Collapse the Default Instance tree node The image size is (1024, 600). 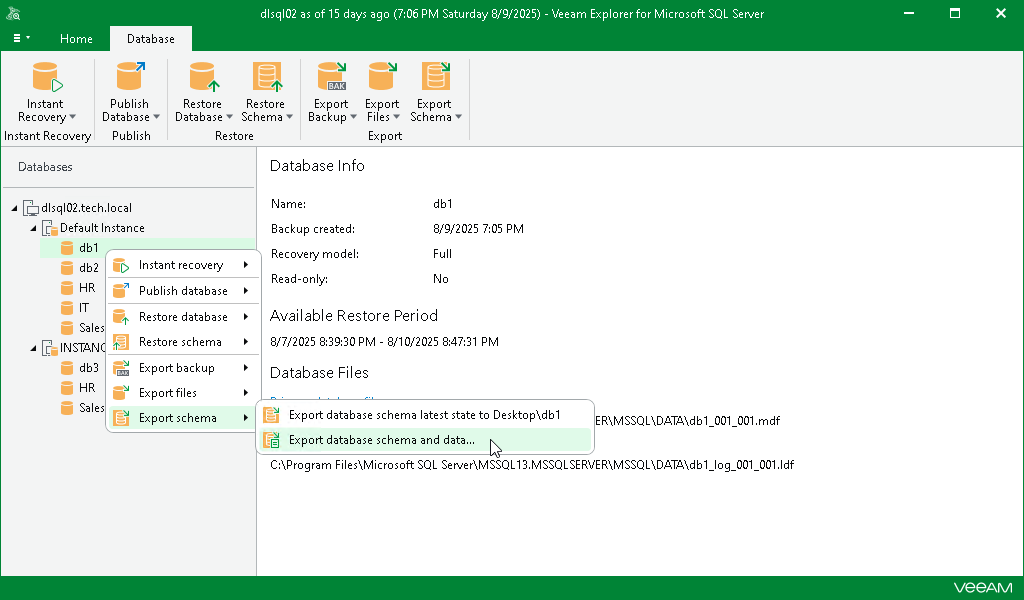coord(33,227)
